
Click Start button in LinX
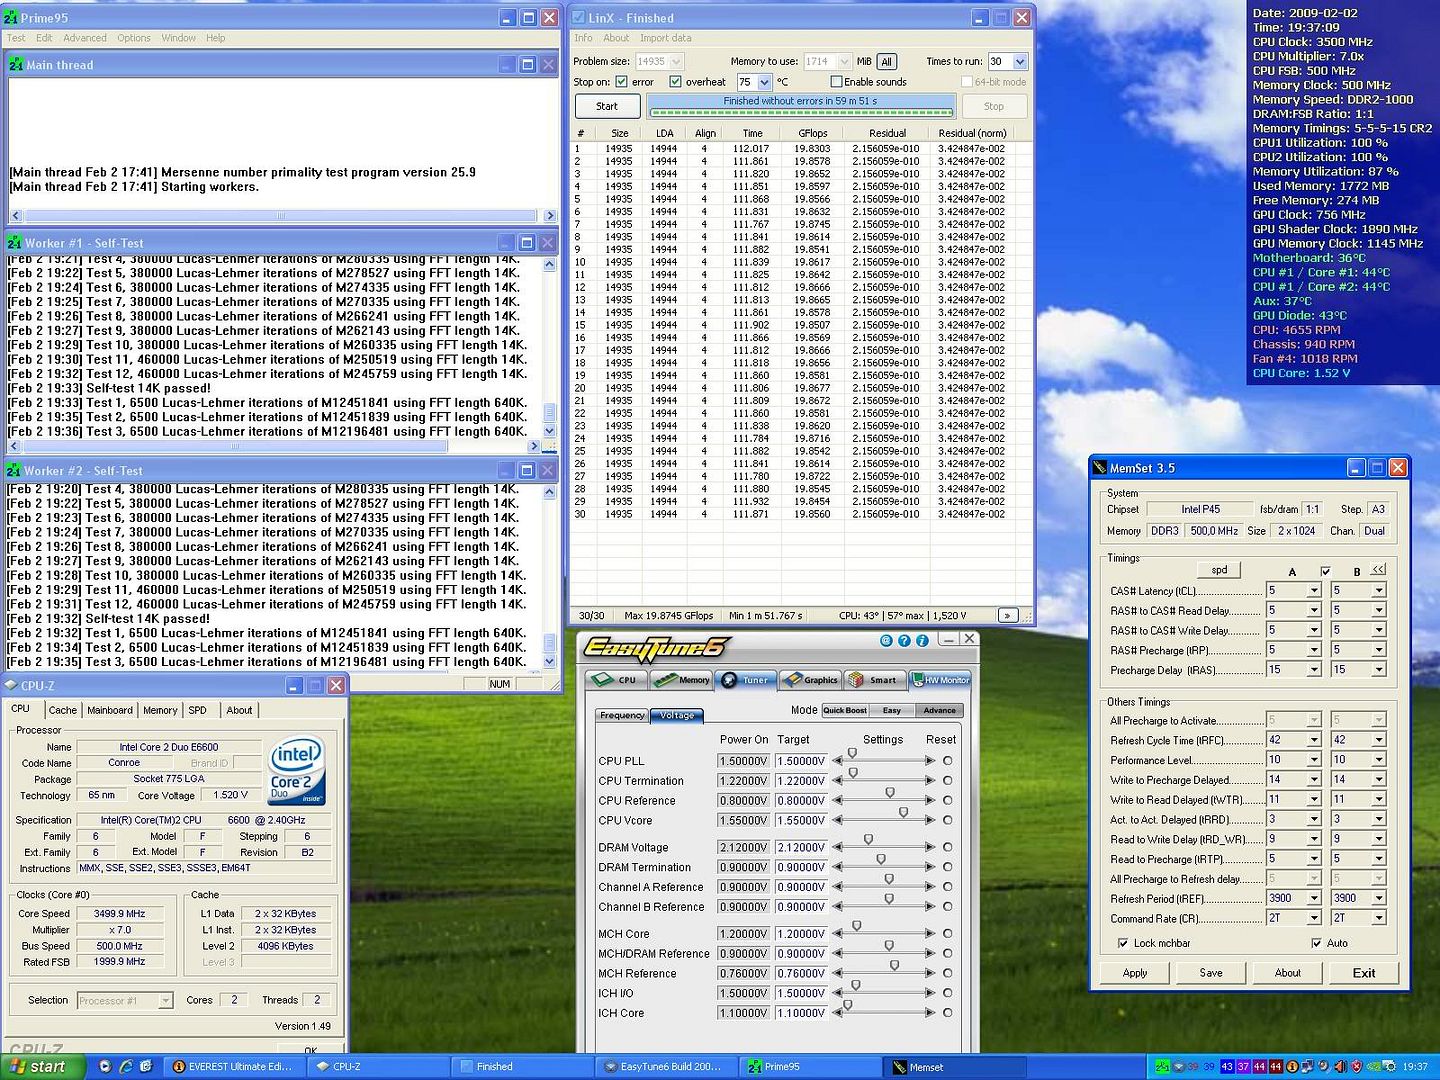point(607,106)
